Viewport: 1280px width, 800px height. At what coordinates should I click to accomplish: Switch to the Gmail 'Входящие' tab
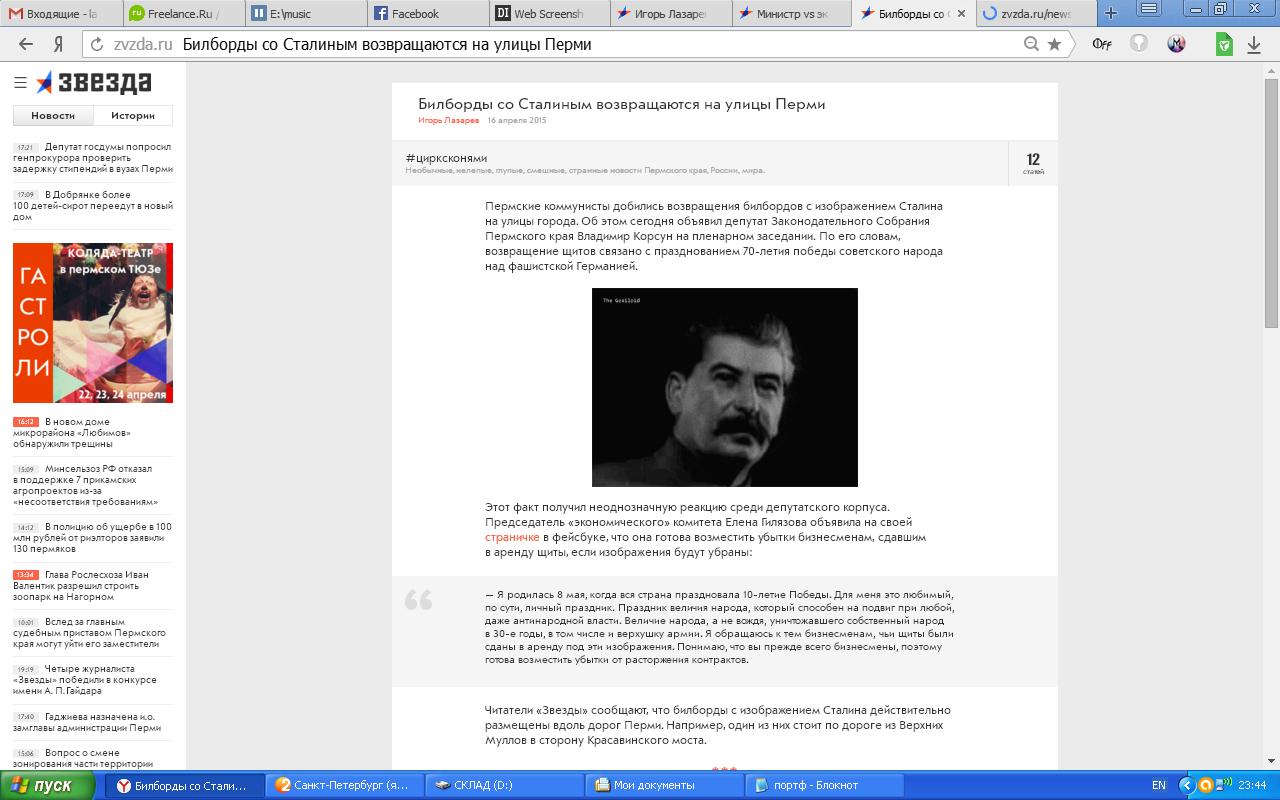point(62,14)
